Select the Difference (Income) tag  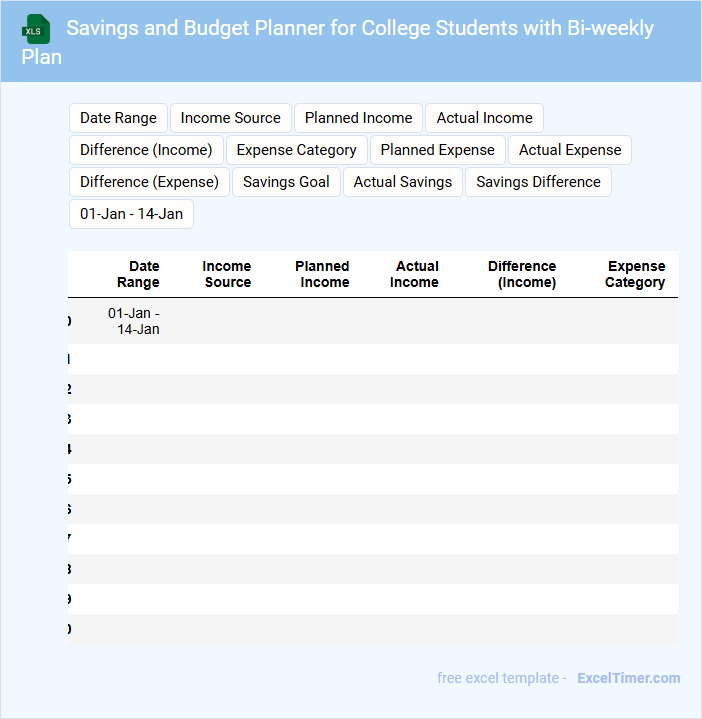[146, 150]
